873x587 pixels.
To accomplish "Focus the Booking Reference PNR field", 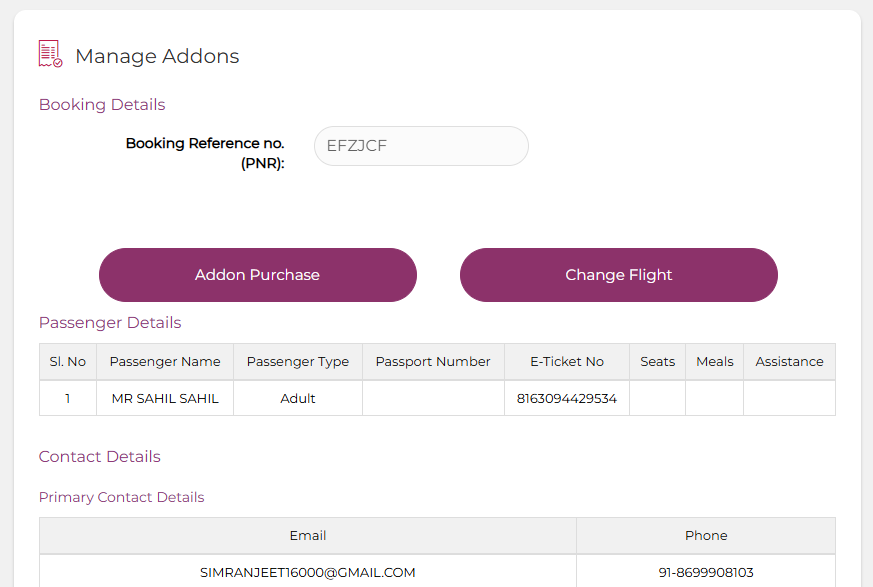I will click(x=421, y=146).
